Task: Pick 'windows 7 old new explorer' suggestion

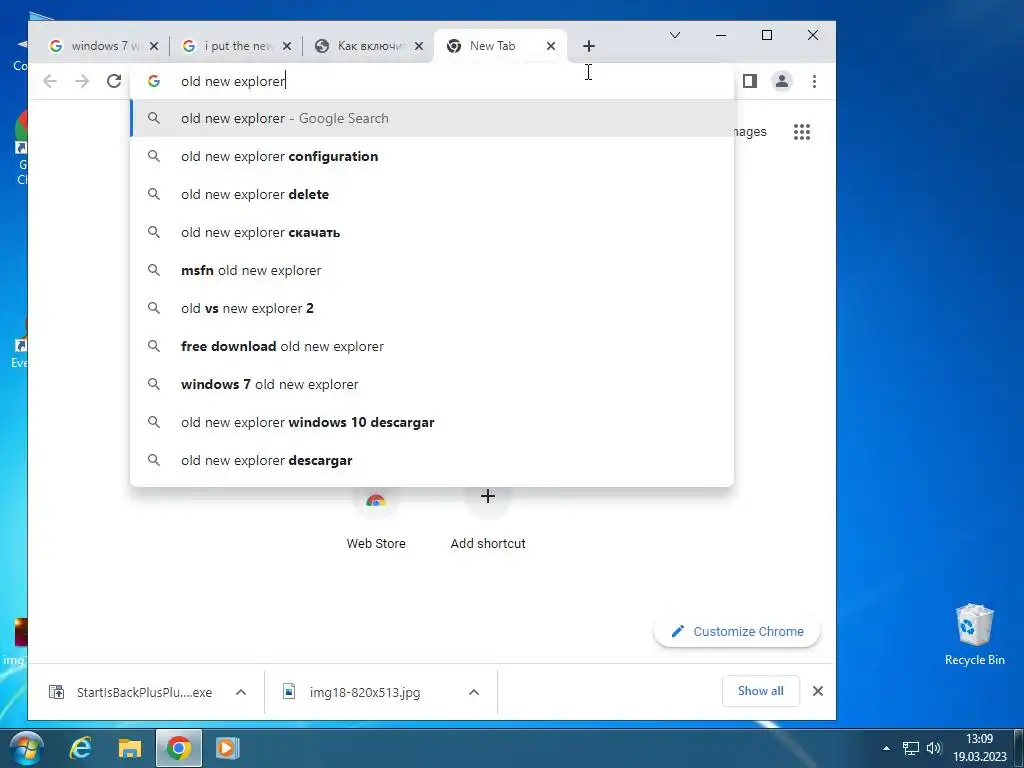Action: [x=432, y=384]
